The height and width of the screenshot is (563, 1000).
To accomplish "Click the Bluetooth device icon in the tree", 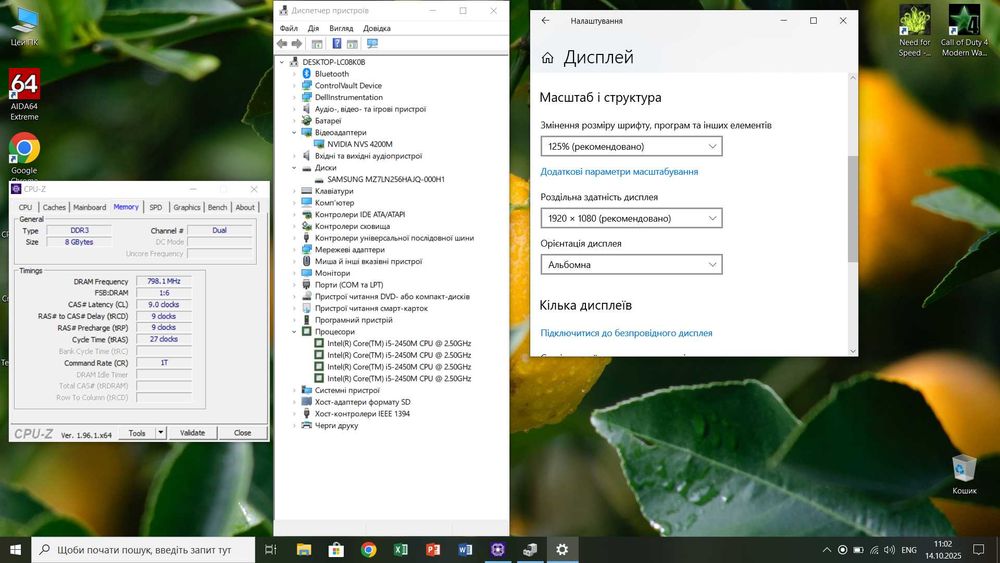I will (x=306, y=74).
